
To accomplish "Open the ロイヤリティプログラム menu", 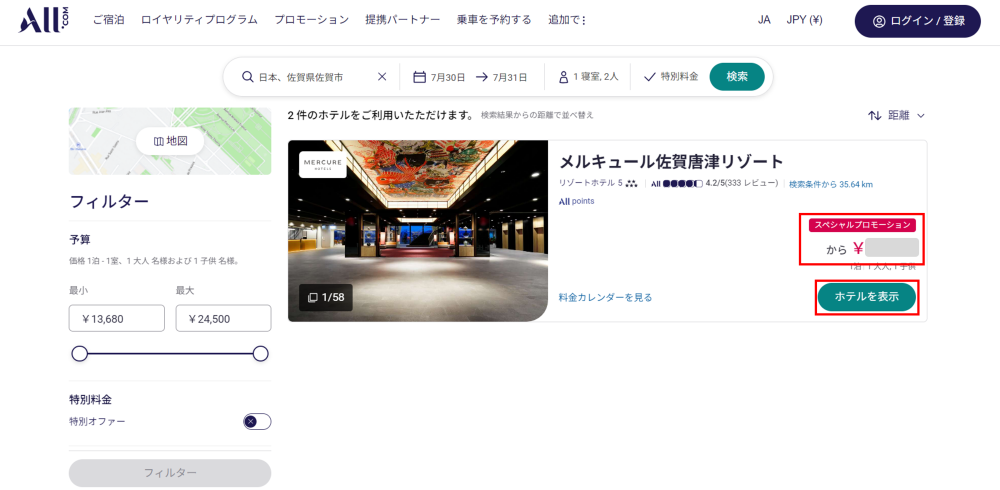I will coord(199,20).
